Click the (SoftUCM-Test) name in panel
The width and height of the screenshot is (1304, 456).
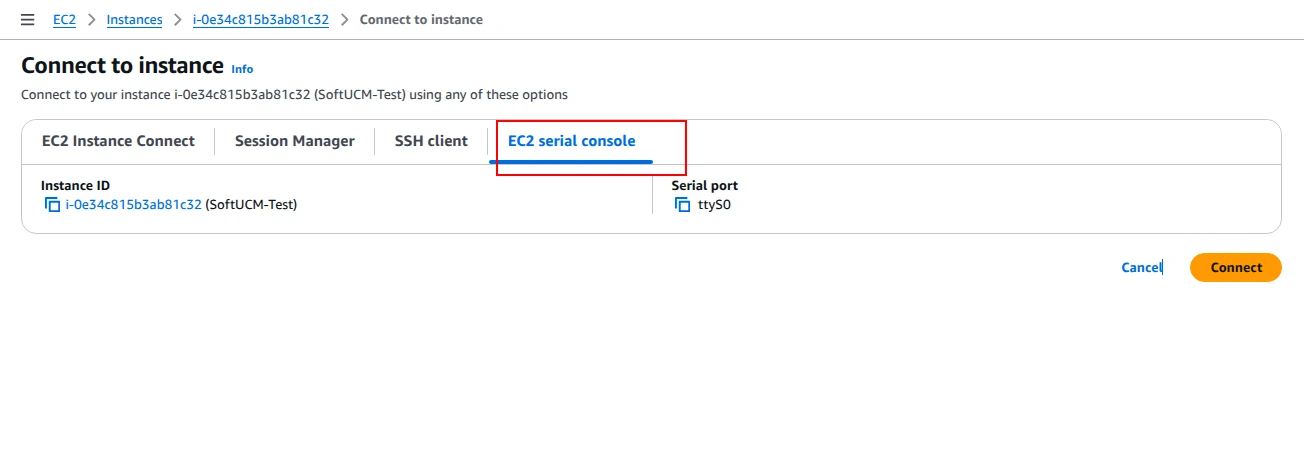point(252,204)
